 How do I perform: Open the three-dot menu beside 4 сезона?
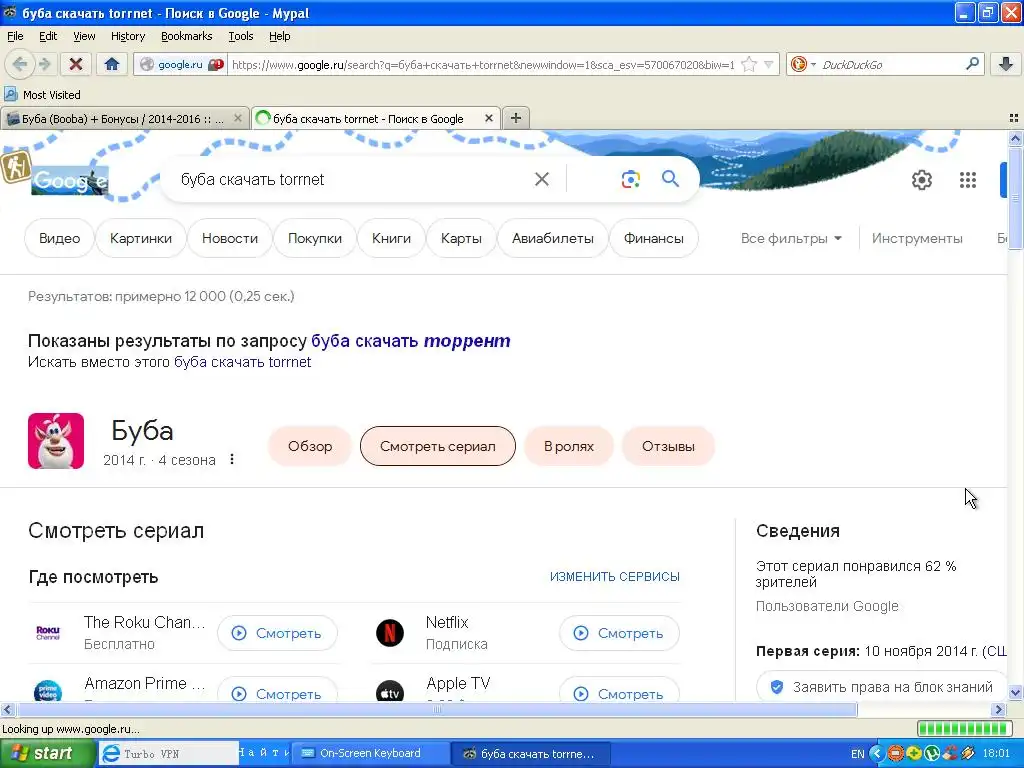(x=232, y=459)
